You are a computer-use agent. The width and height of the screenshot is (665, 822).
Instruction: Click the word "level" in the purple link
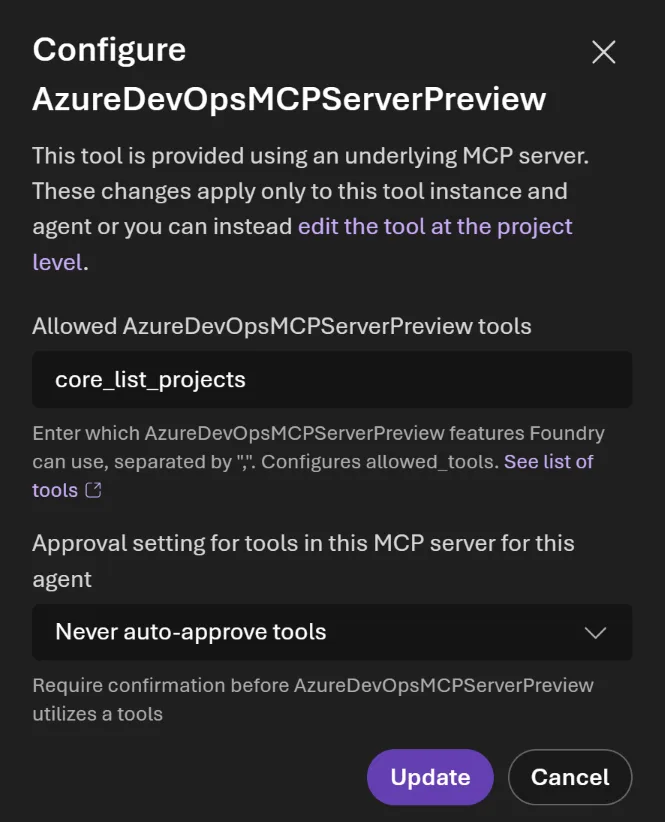(x=57, y=262)
